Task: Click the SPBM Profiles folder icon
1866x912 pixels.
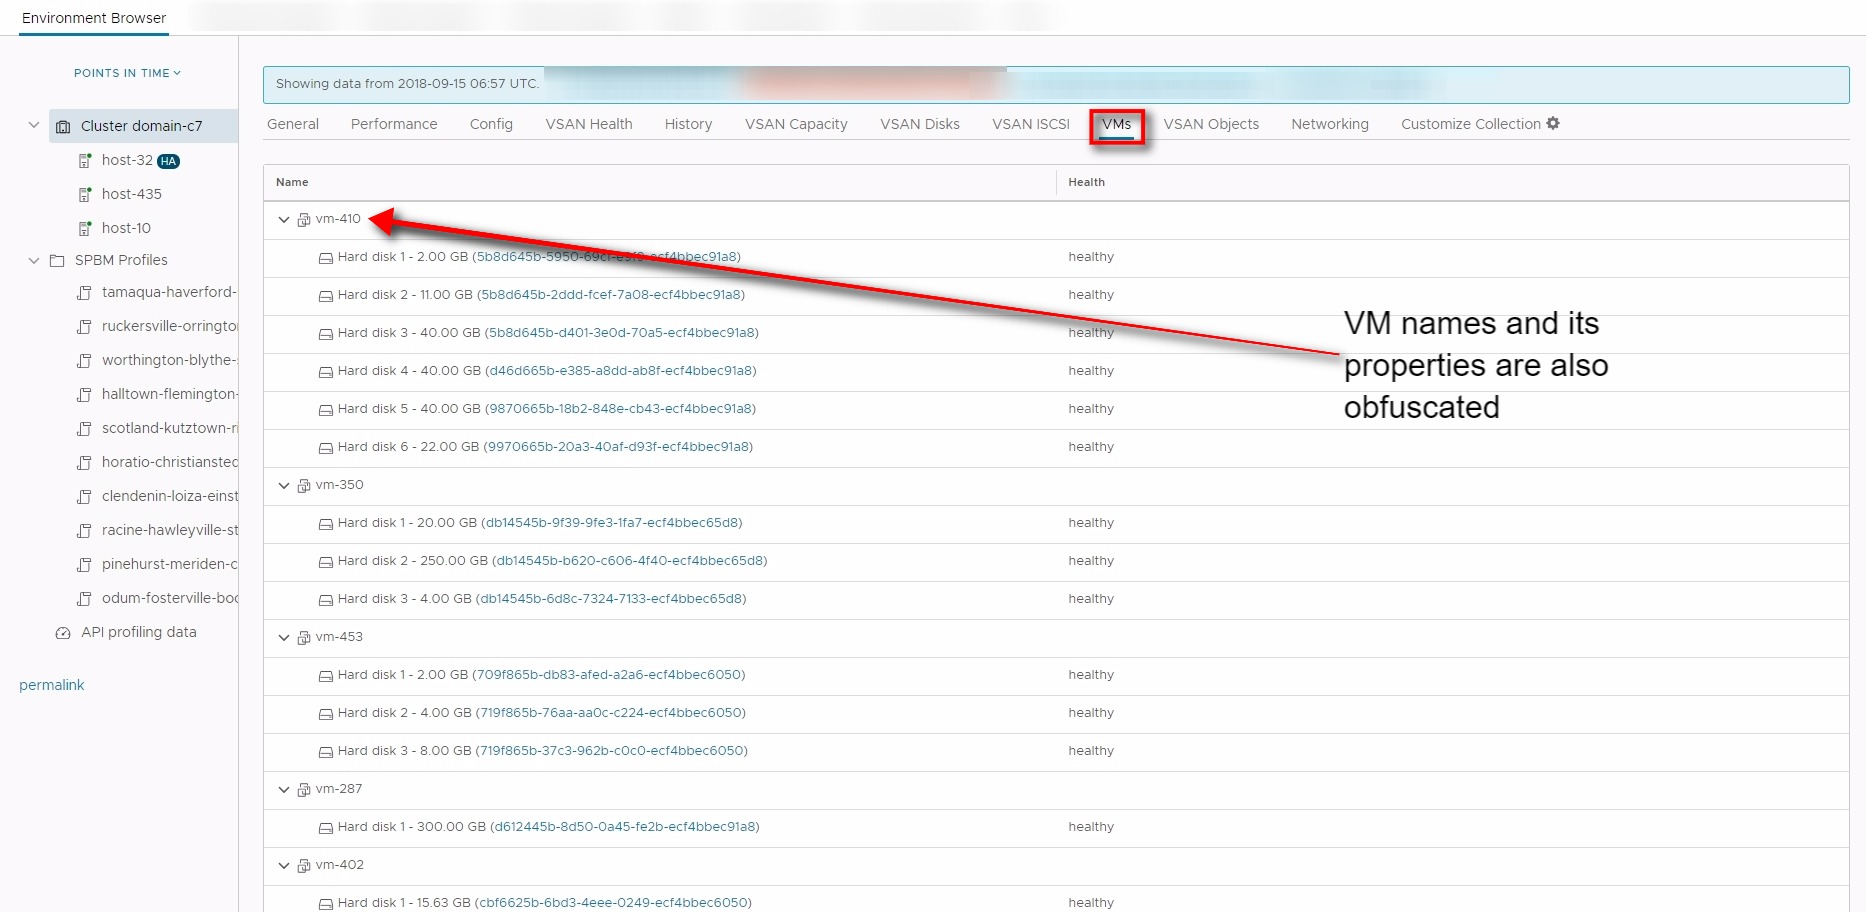Action: (57, 261)
